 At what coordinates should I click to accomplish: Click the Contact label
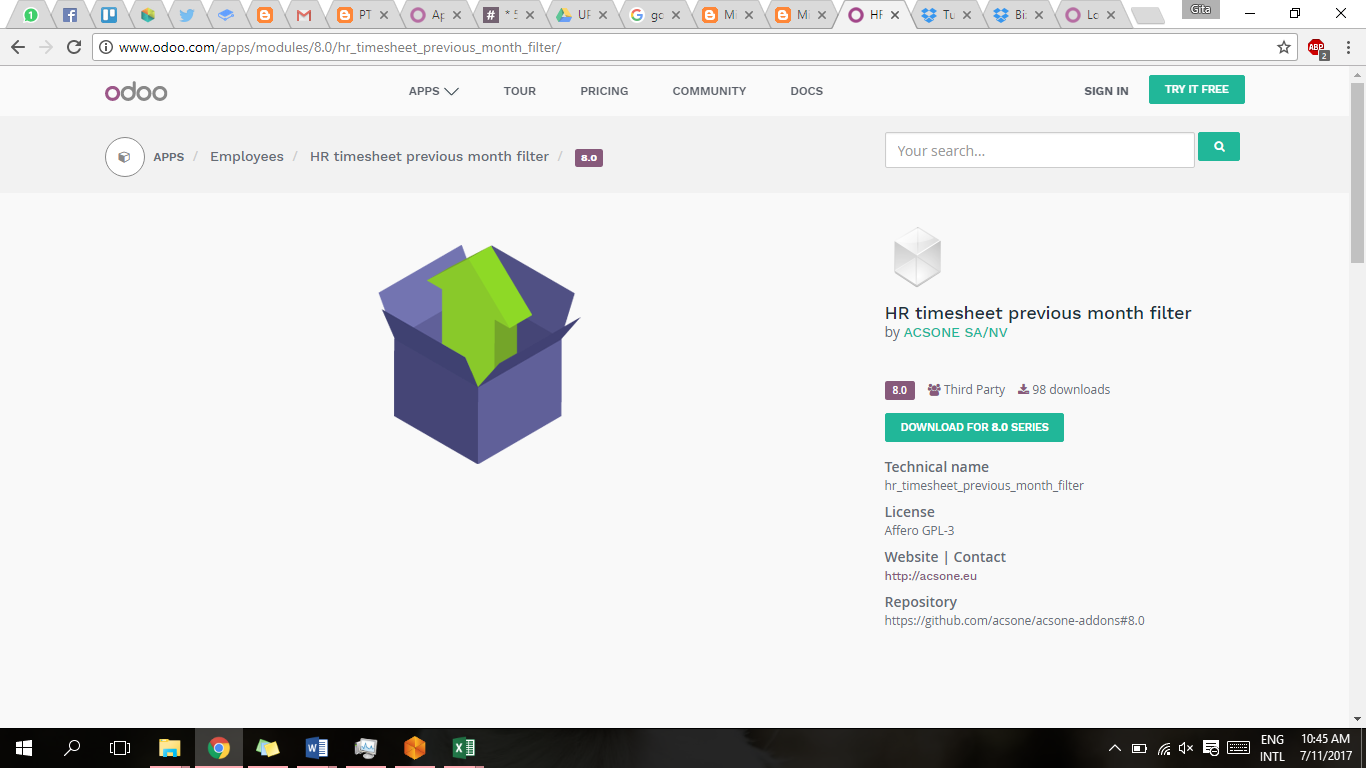[x=980, y=557]
